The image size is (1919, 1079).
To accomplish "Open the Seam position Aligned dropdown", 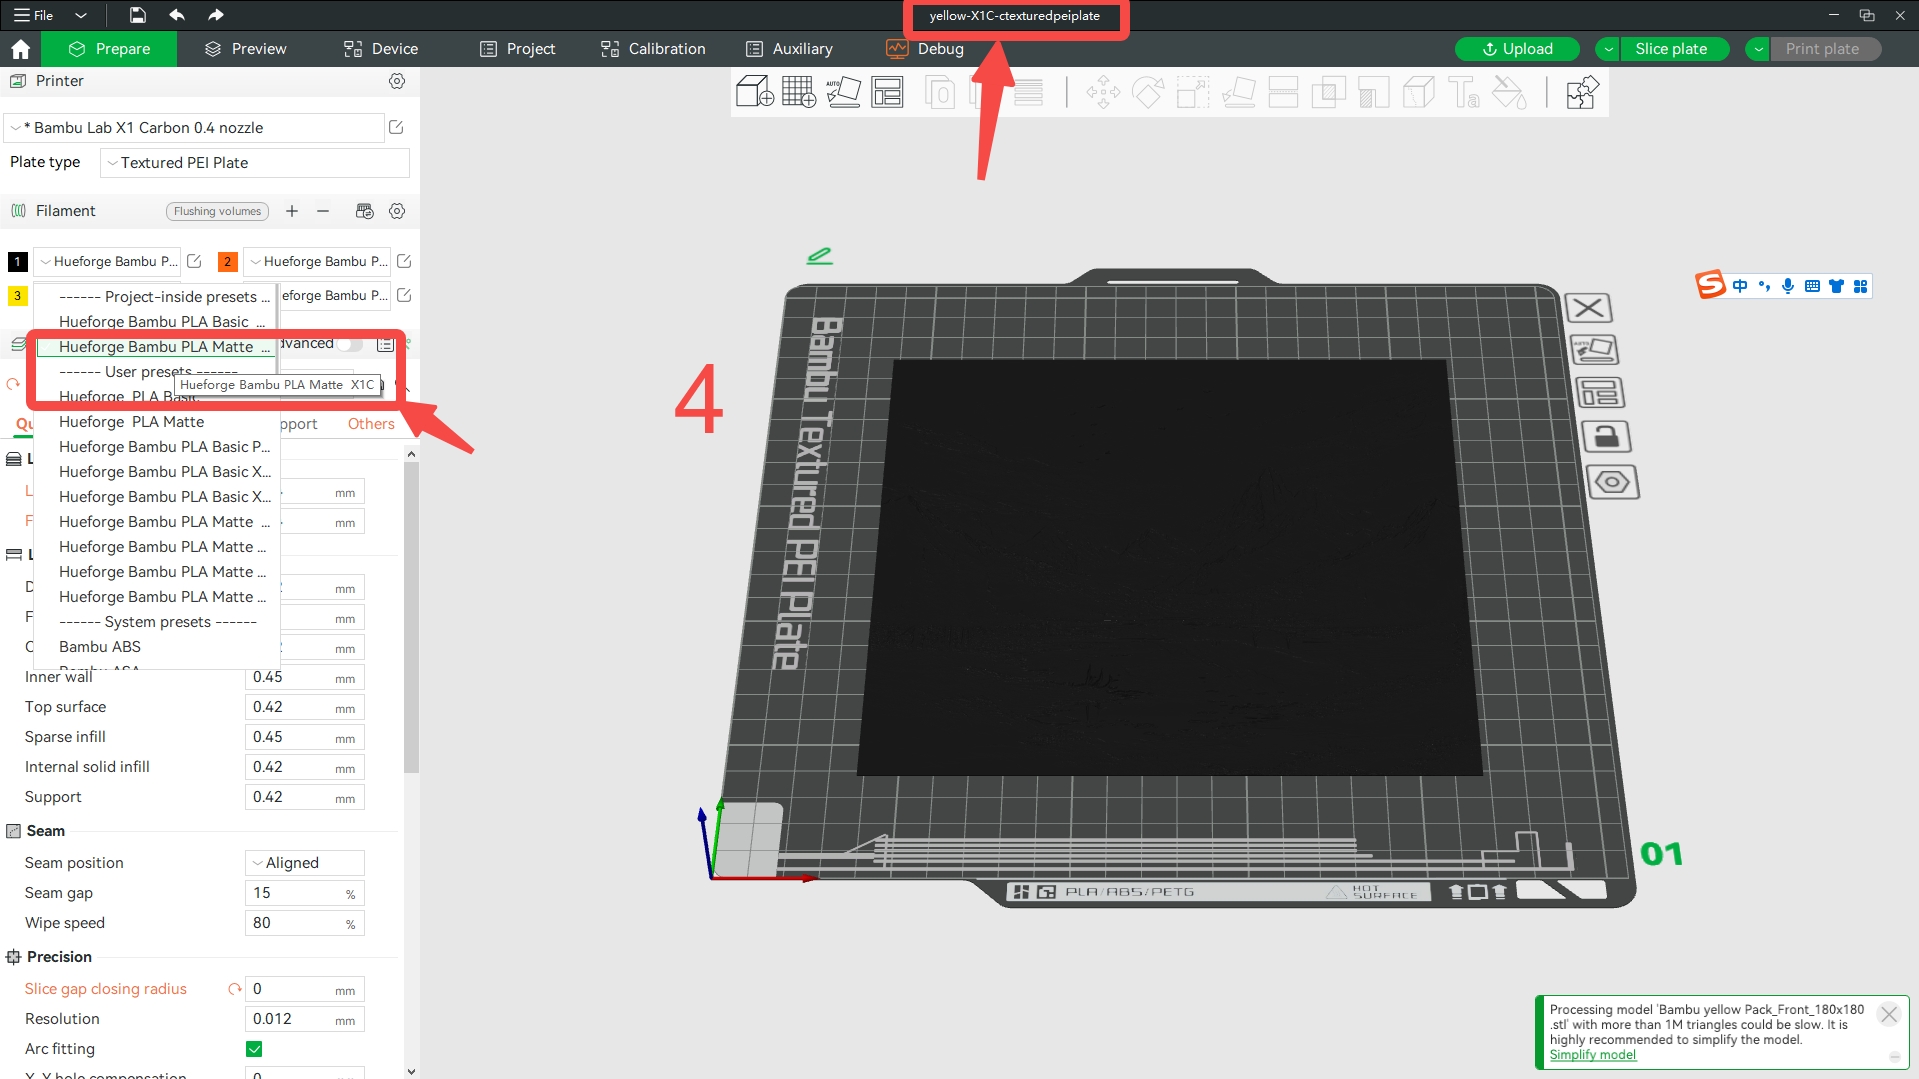I will click(x=305, y=863).
